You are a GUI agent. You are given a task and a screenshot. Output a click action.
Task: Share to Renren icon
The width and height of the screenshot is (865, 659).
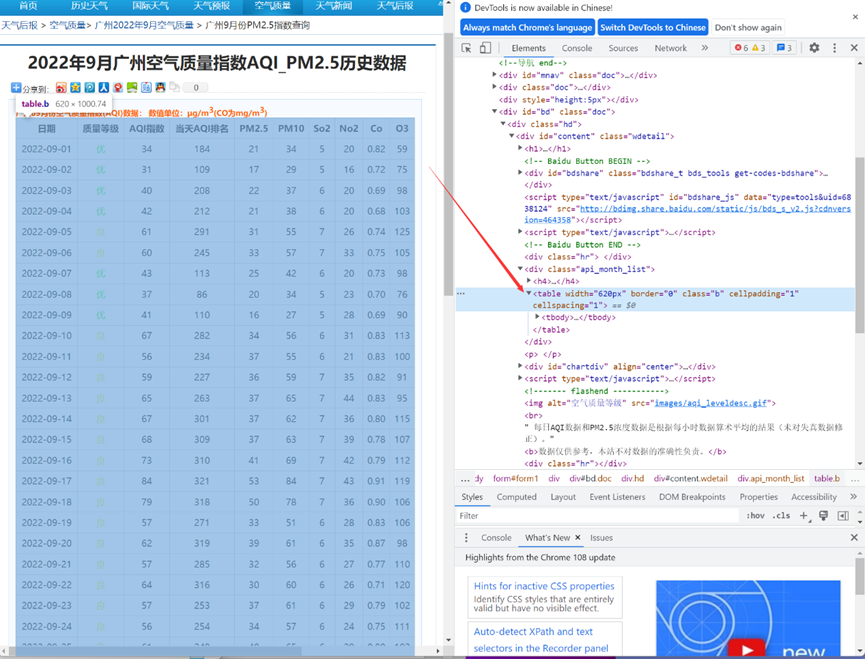104,87
